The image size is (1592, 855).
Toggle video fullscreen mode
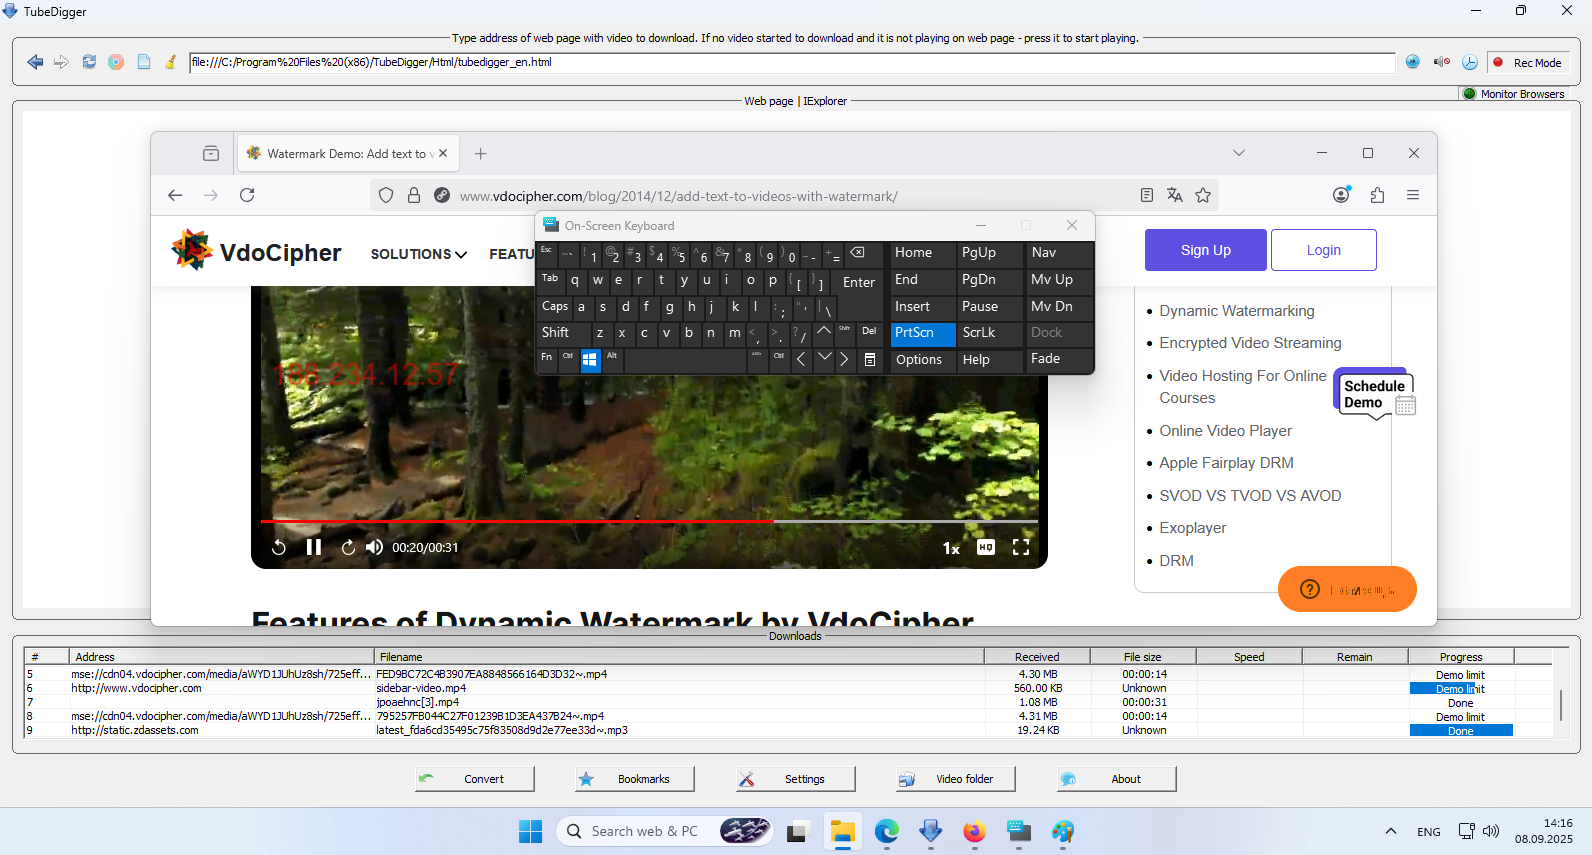1021,547
